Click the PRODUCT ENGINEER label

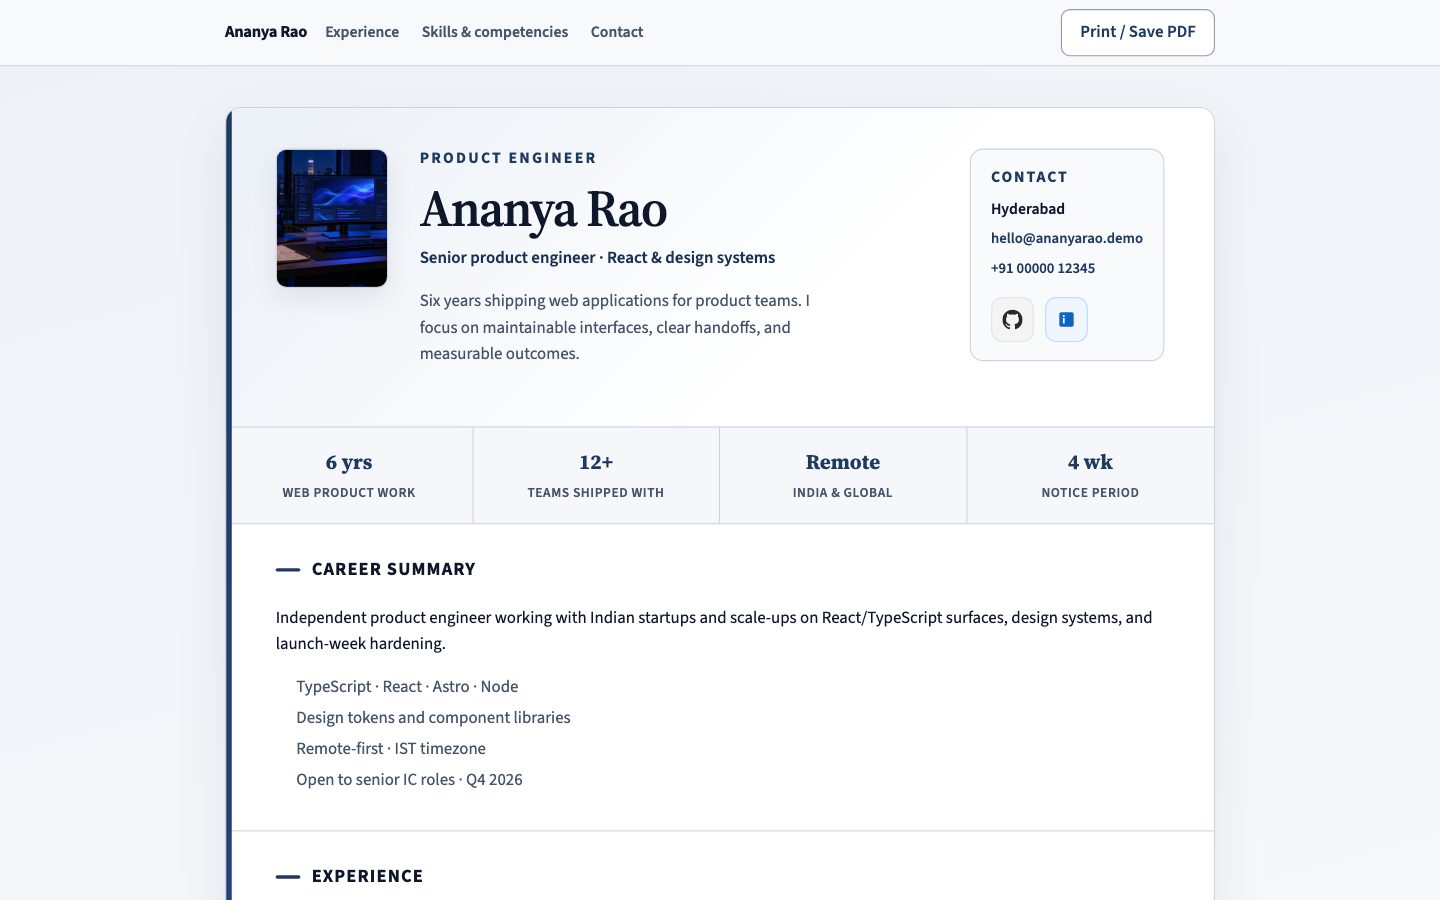tap(508, 158)
